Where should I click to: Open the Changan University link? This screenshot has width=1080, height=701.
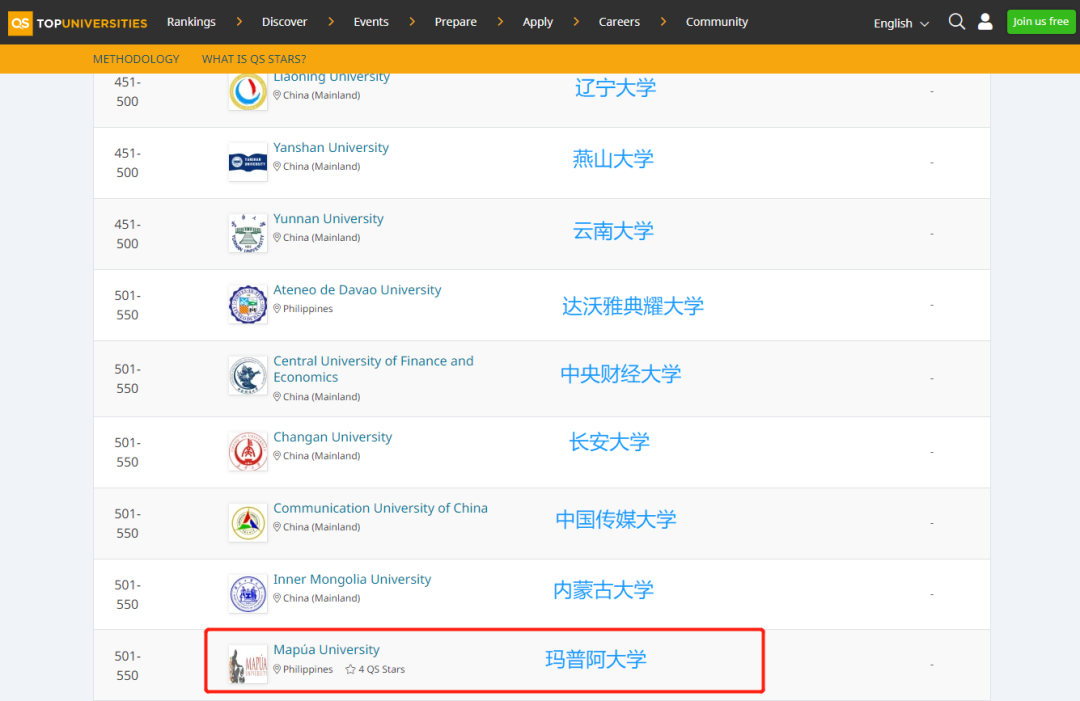[333, 437]
